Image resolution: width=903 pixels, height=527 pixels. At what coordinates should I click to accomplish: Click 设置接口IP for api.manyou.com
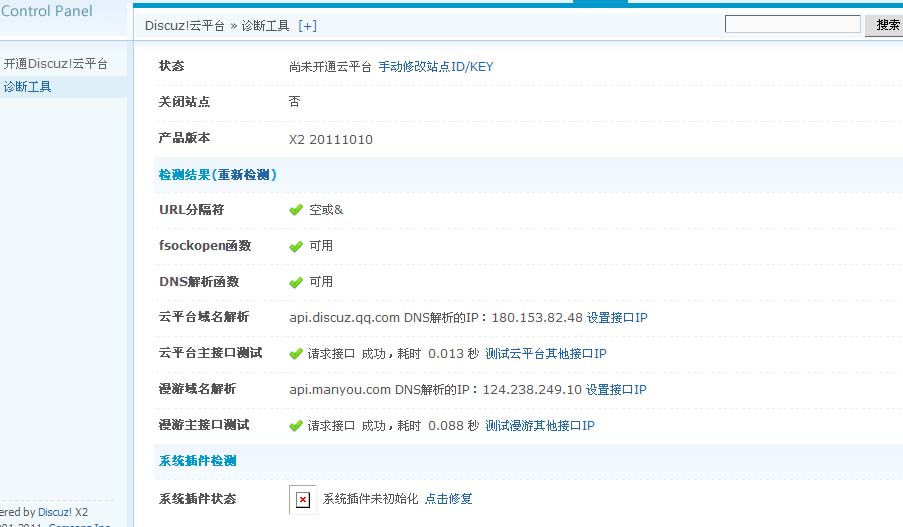pos(616,389)
